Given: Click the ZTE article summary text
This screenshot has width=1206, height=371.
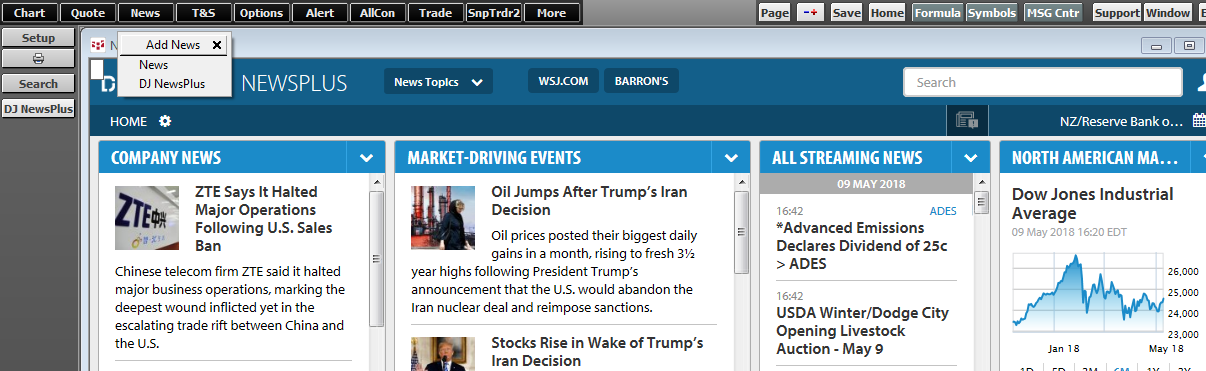Looking at the screenshot, I should [230, 307].
